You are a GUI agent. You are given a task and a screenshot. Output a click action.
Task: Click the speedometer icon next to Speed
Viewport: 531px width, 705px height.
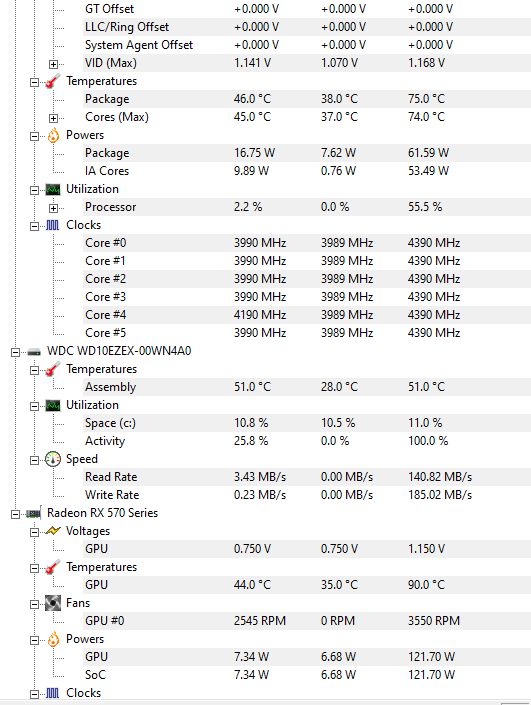click(x=53, y=460)
